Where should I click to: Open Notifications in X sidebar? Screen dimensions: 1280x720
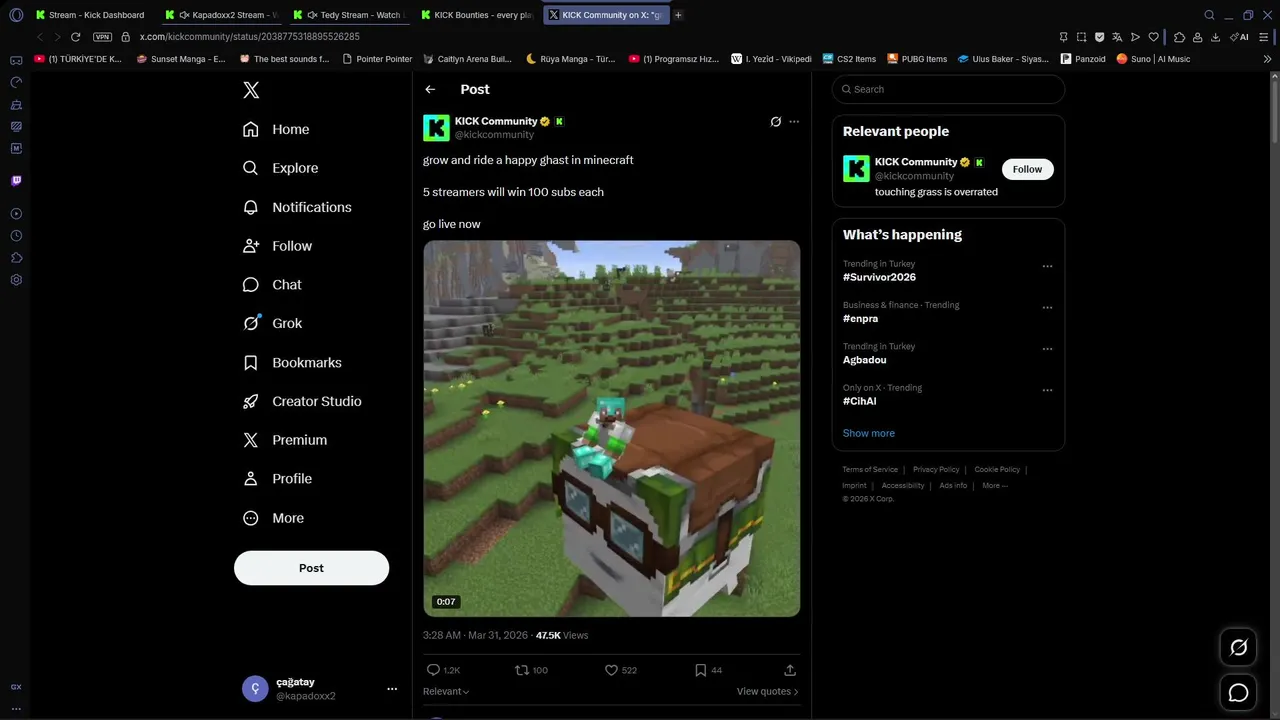(297, 207)
